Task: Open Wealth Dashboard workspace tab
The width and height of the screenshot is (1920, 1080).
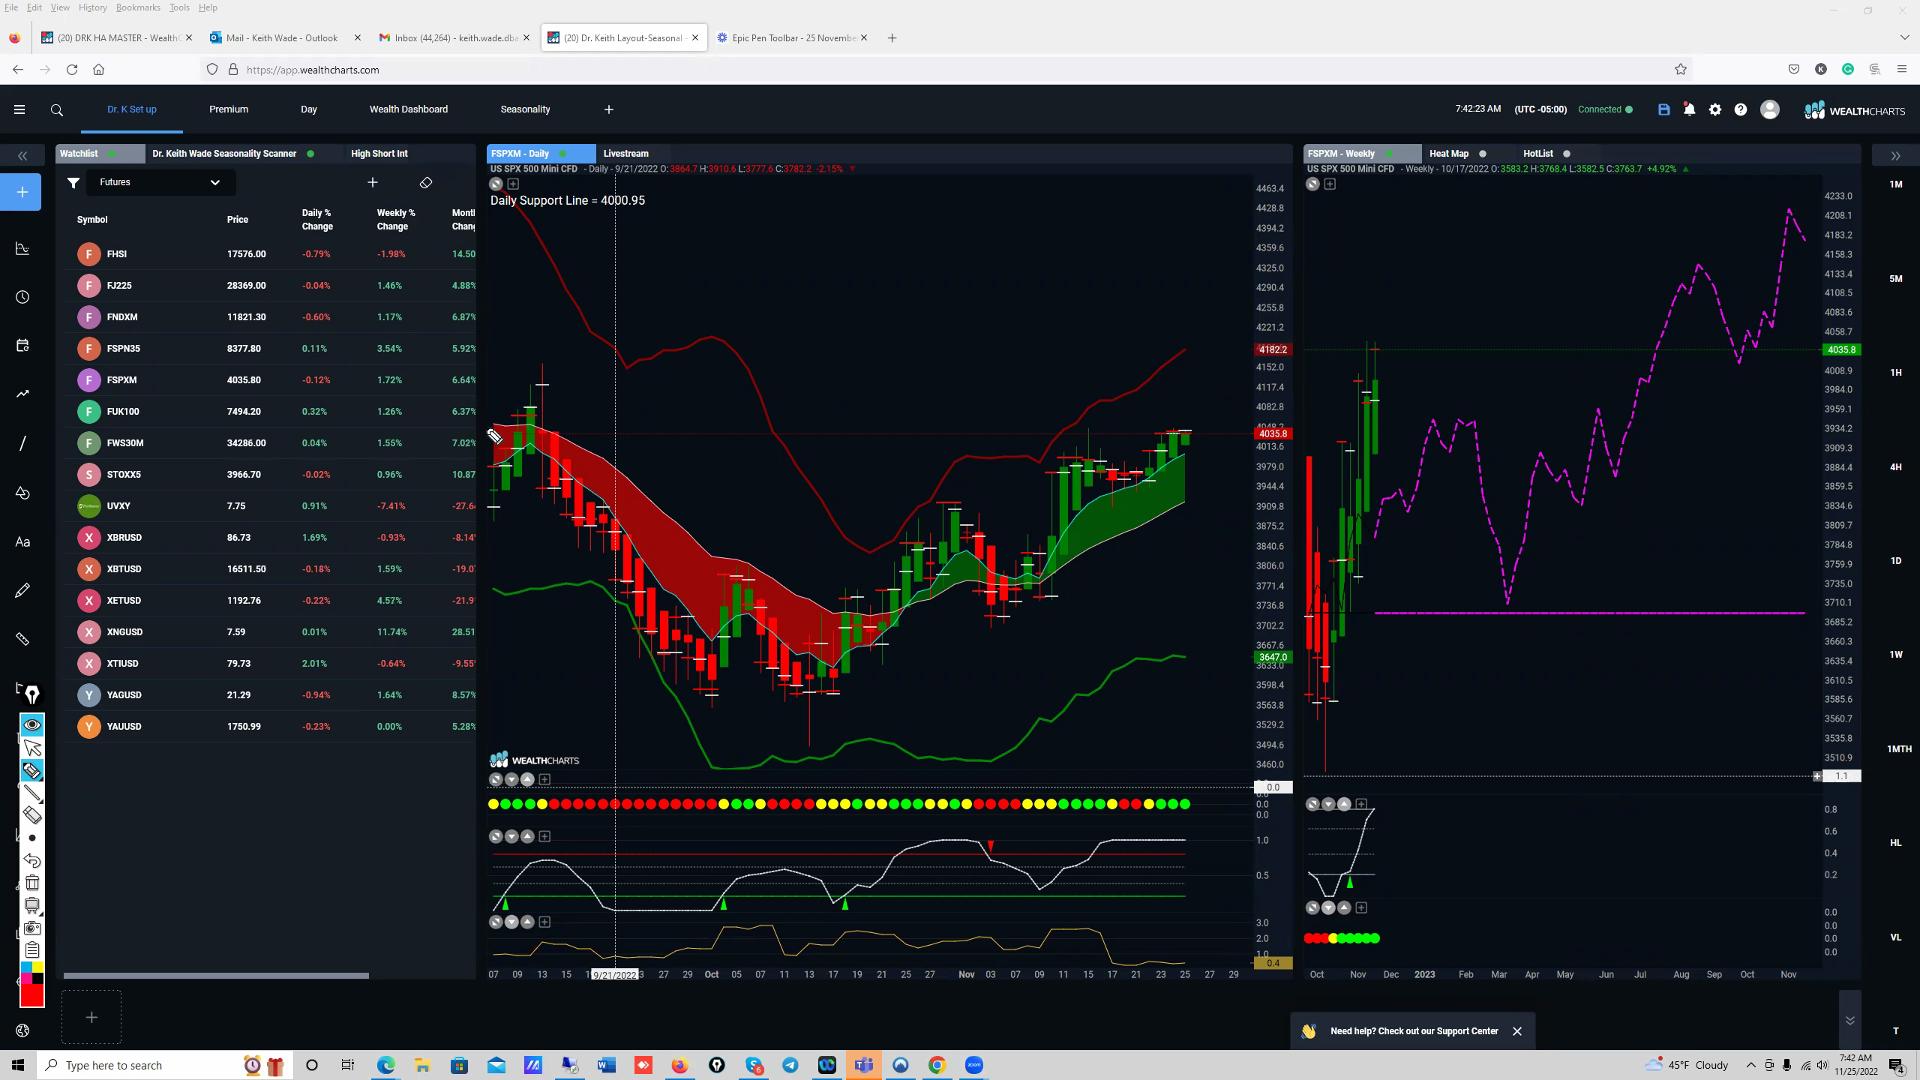Action: point(409,110)
